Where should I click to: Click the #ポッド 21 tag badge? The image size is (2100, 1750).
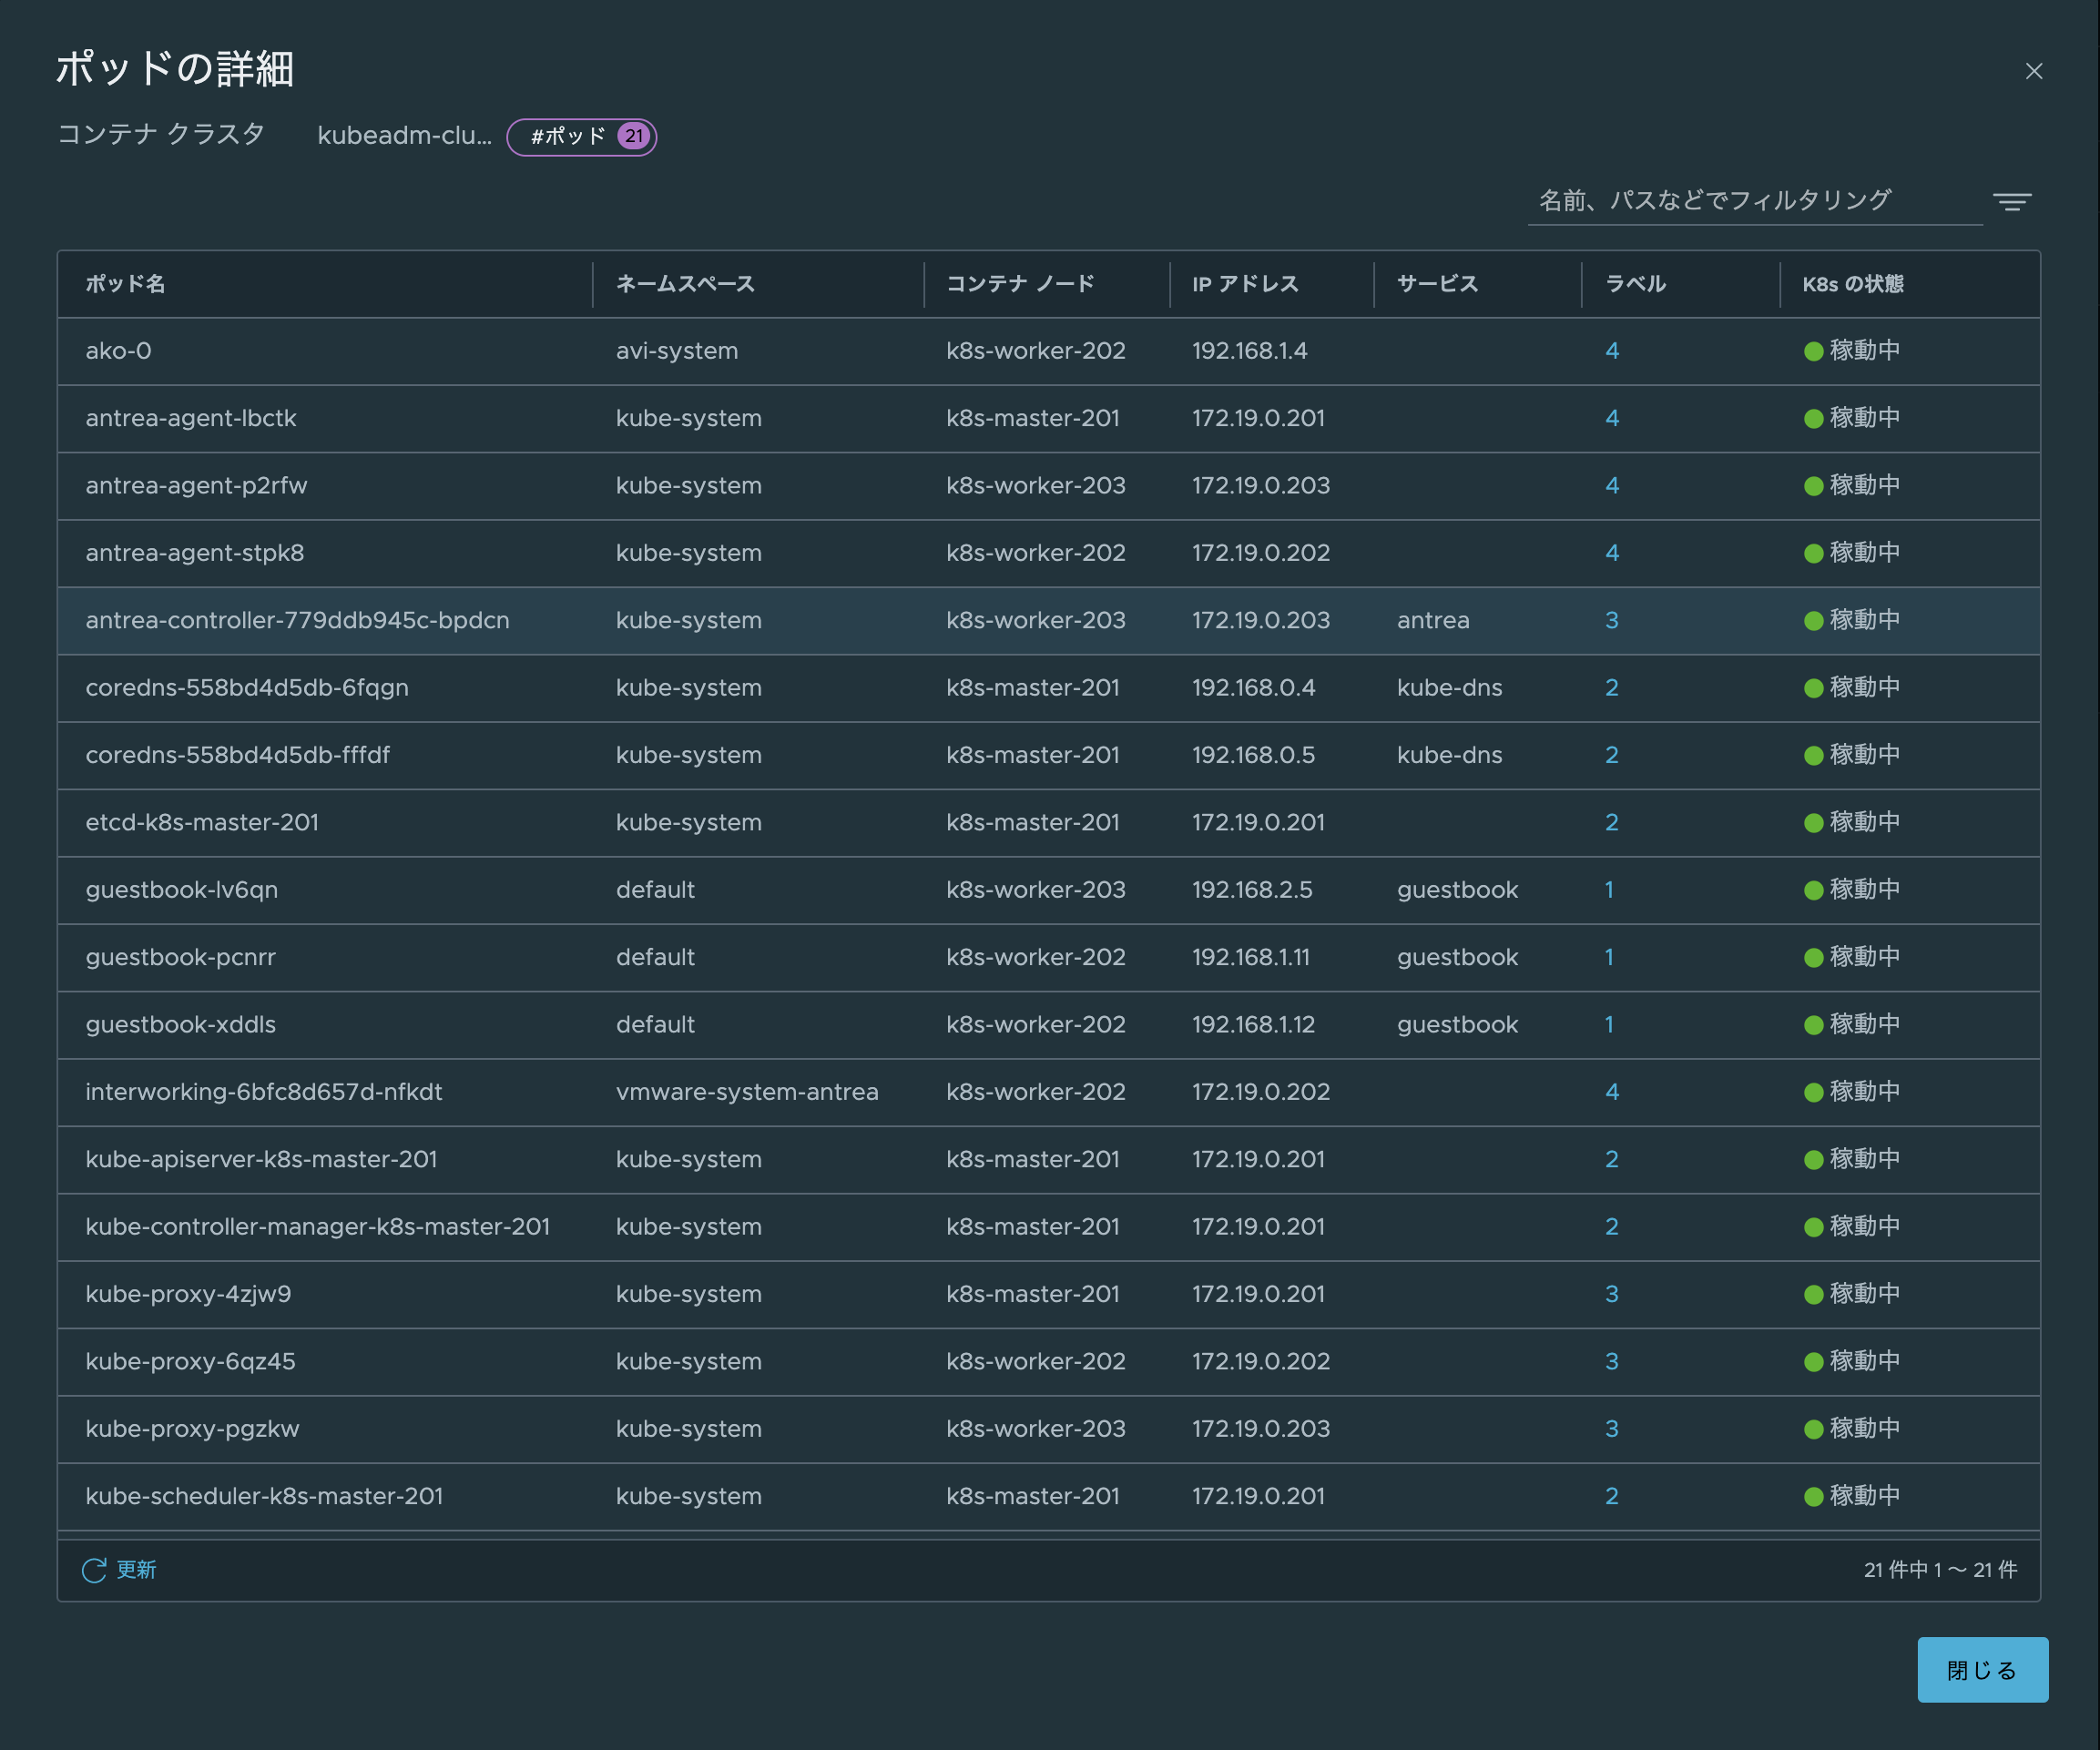tap(581, 136)
